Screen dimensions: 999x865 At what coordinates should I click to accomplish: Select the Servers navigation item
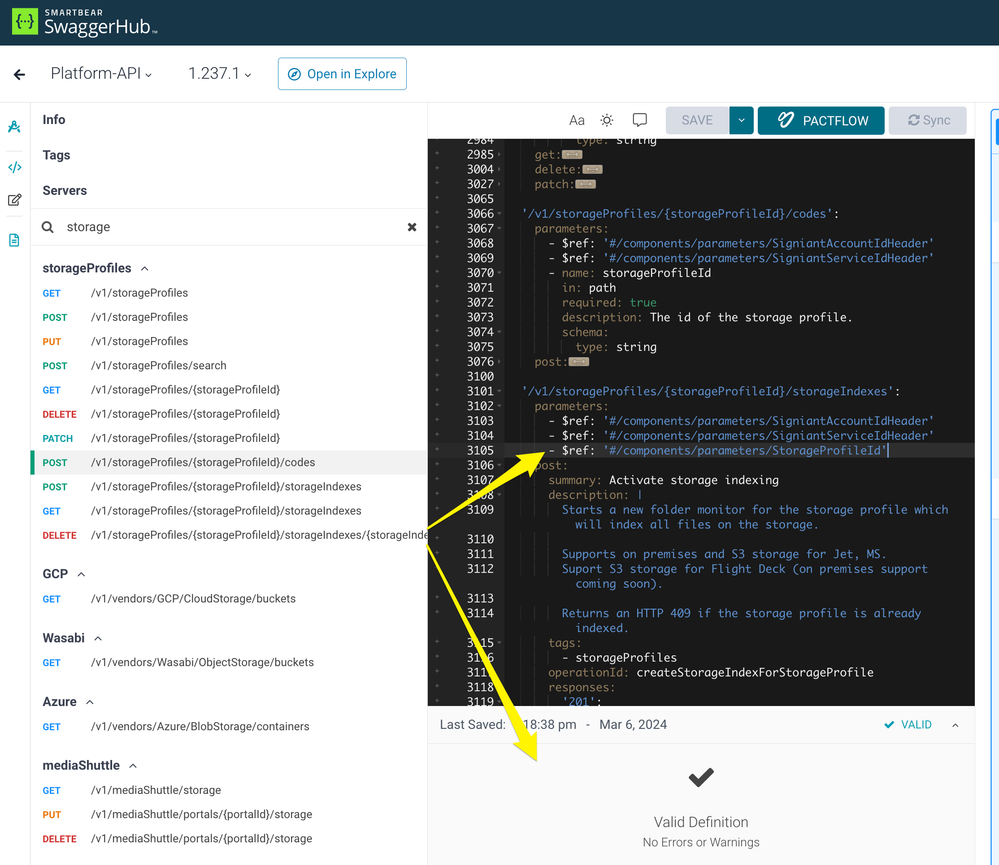[x=64, y=191]
